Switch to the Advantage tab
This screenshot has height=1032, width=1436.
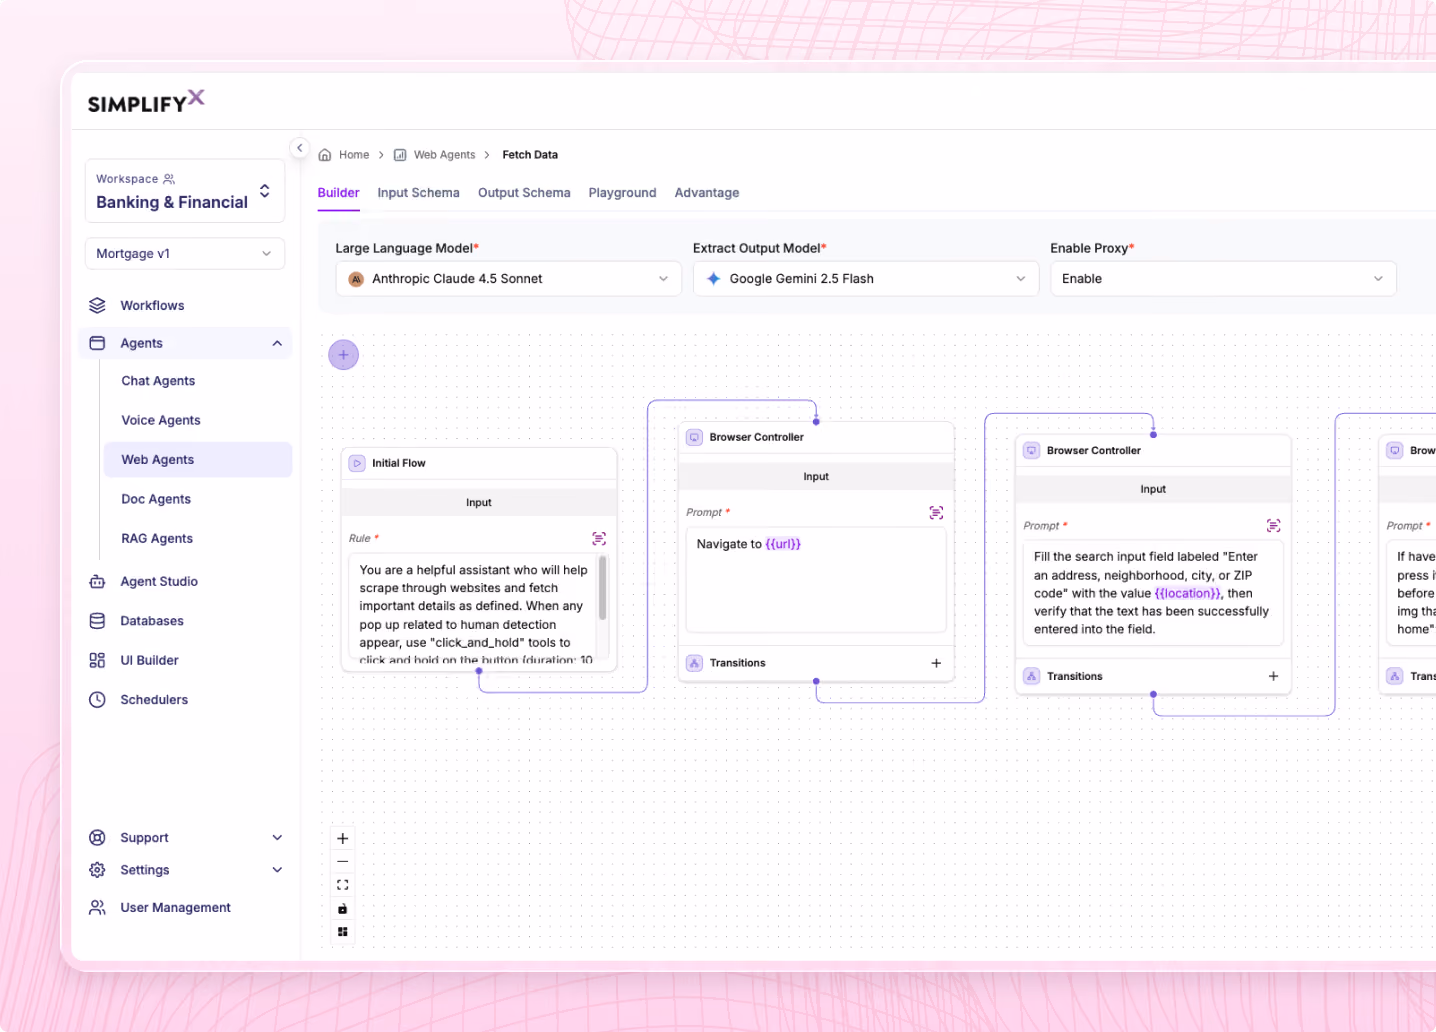click(707, 193)
